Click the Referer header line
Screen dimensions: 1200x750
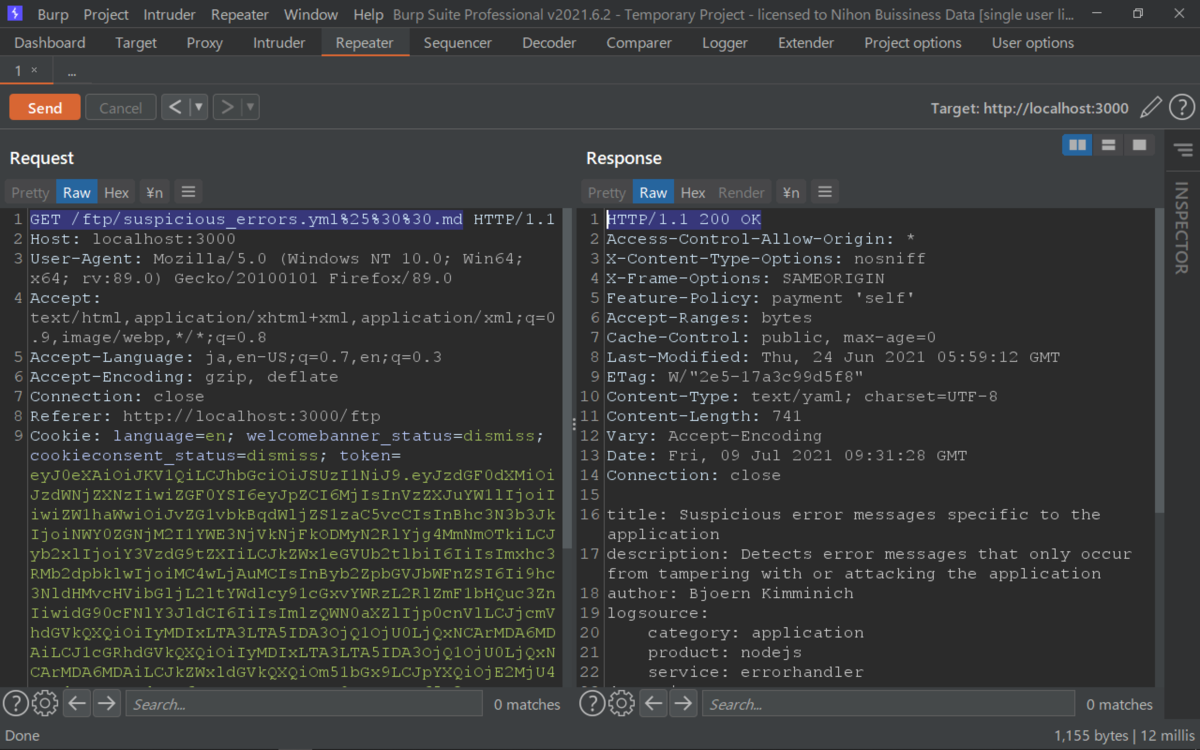205,416
